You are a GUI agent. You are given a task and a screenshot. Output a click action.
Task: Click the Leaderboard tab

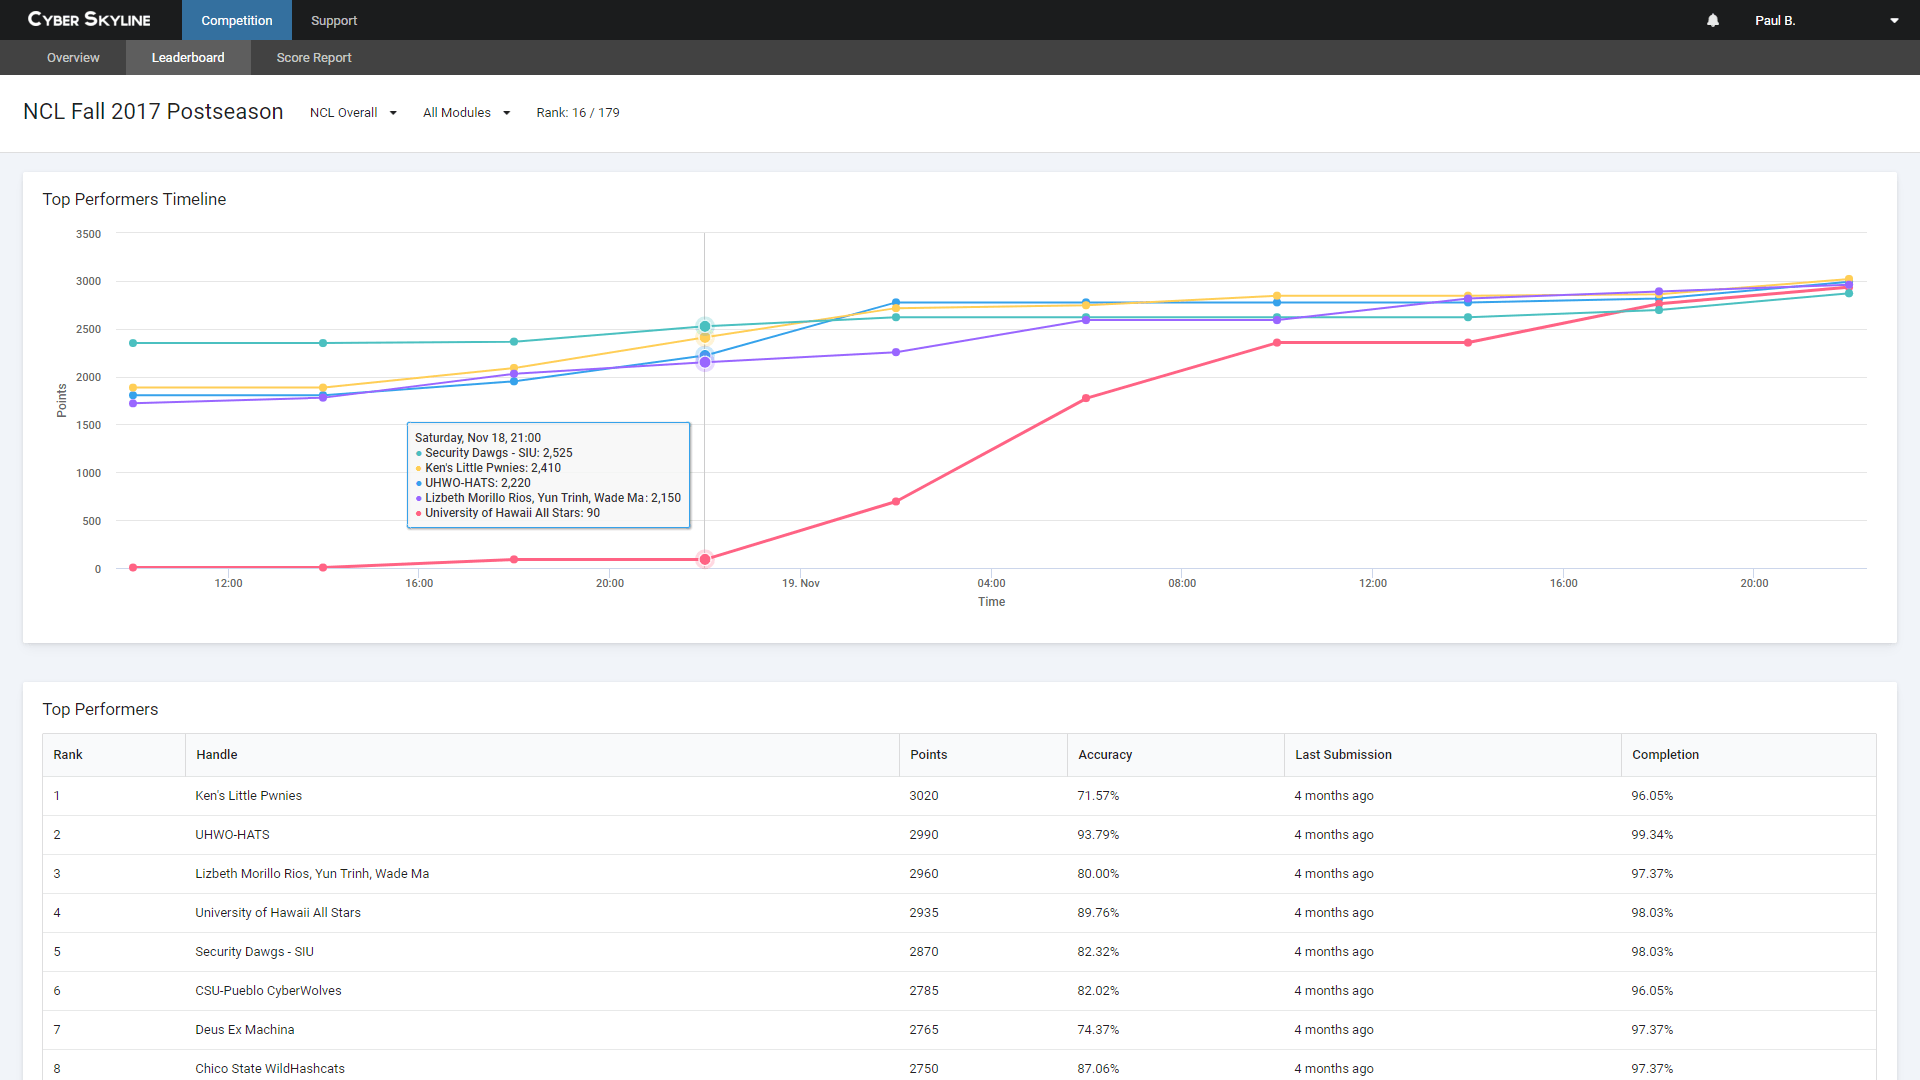(186, 57)
